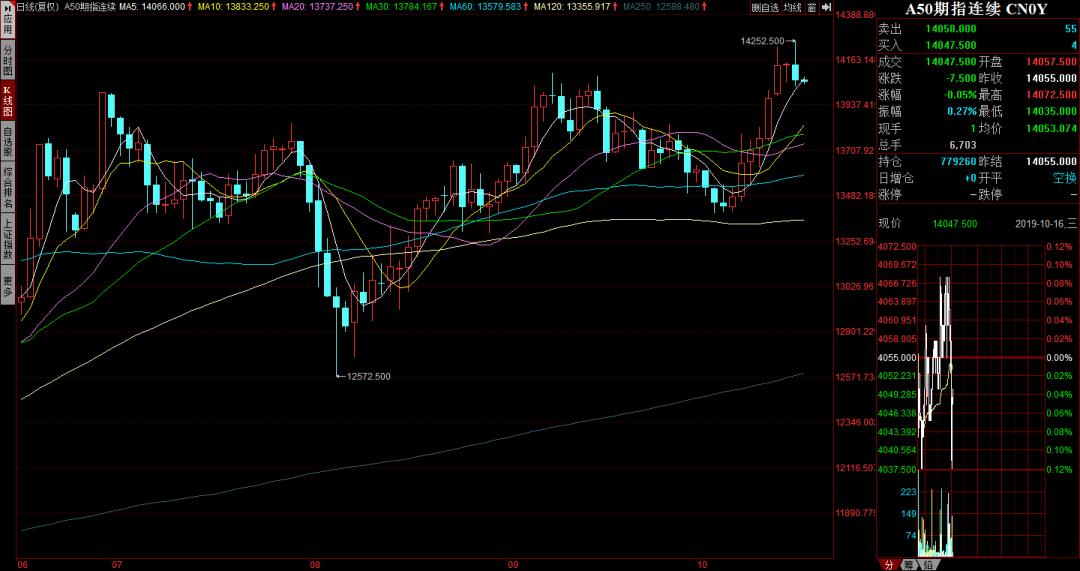Click the 最低 low value 14035.000

[x=1051, y=111]
